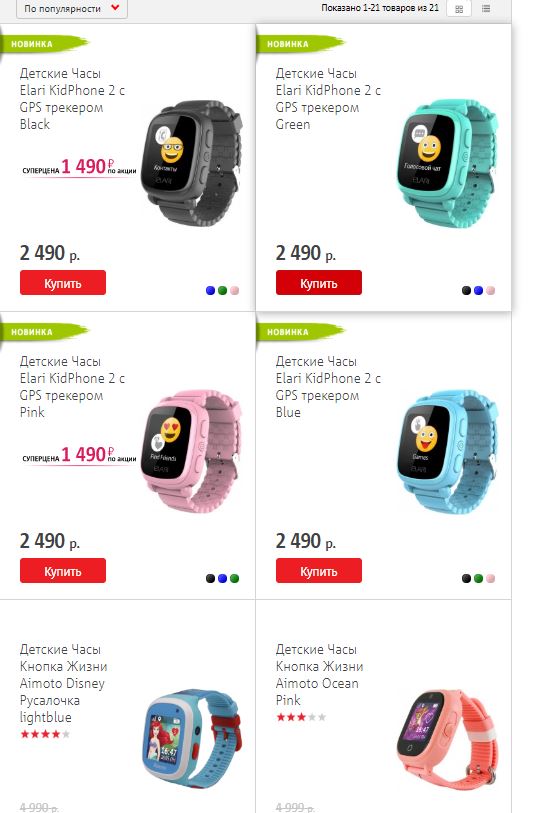This screenshot has width=539, height=813.
Task: Open the pink Elari KidPhone 2 watch image
Action: click(x=192, y=451)
